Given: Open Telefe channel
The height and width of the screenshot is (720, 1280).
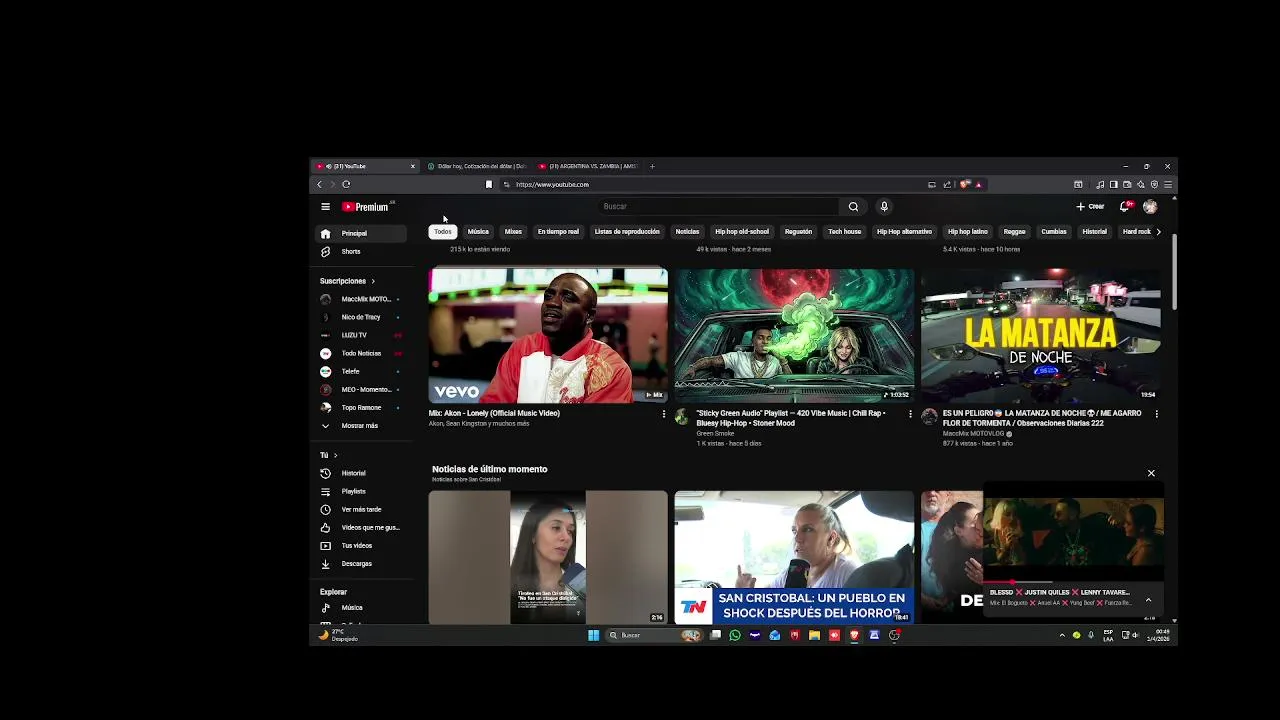Looking at the screenshot, I should [360, 371].
